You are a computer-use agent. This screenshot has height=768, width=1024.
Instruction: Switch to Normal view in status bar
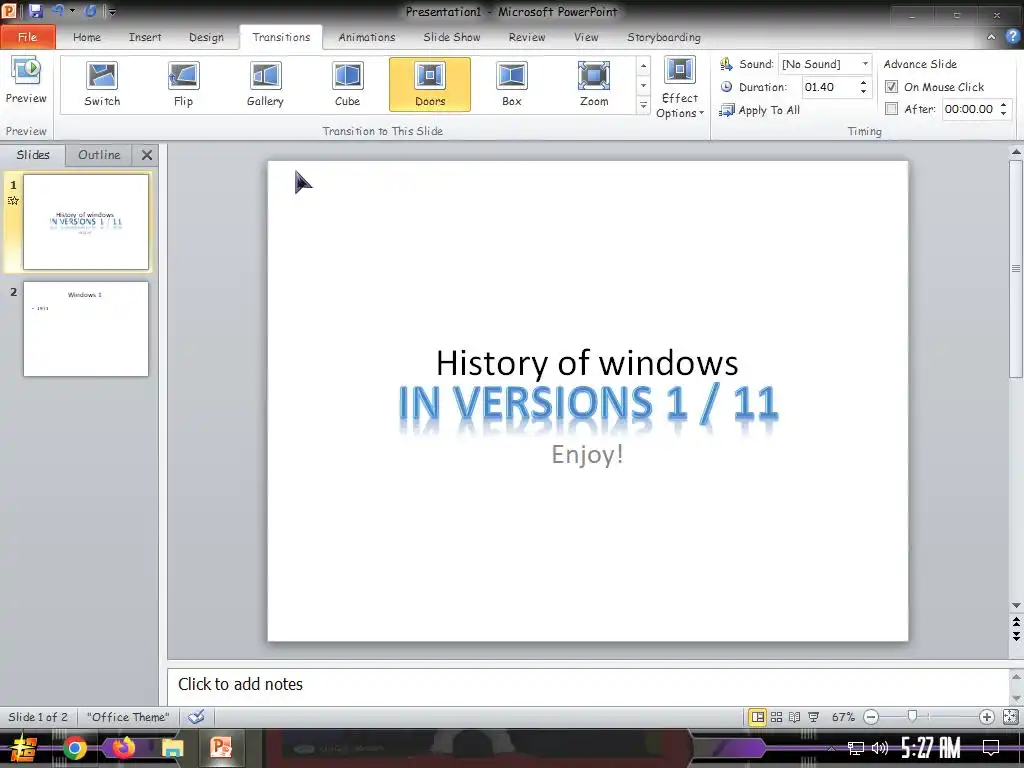pos(758,717)
